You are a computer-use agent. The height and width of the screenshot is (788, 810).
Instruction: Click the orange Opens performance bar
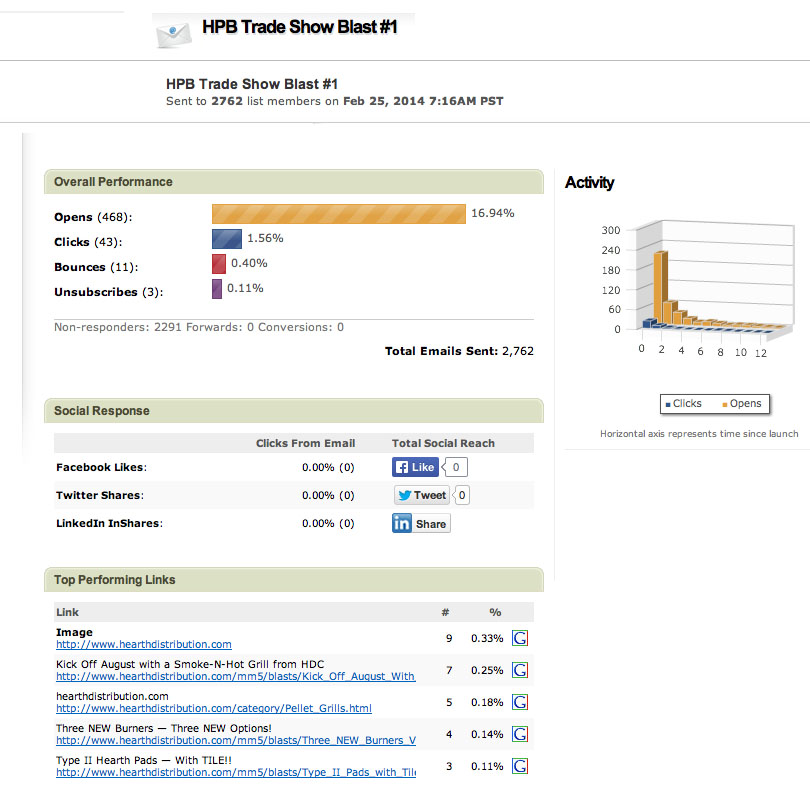tap(339, 214)
